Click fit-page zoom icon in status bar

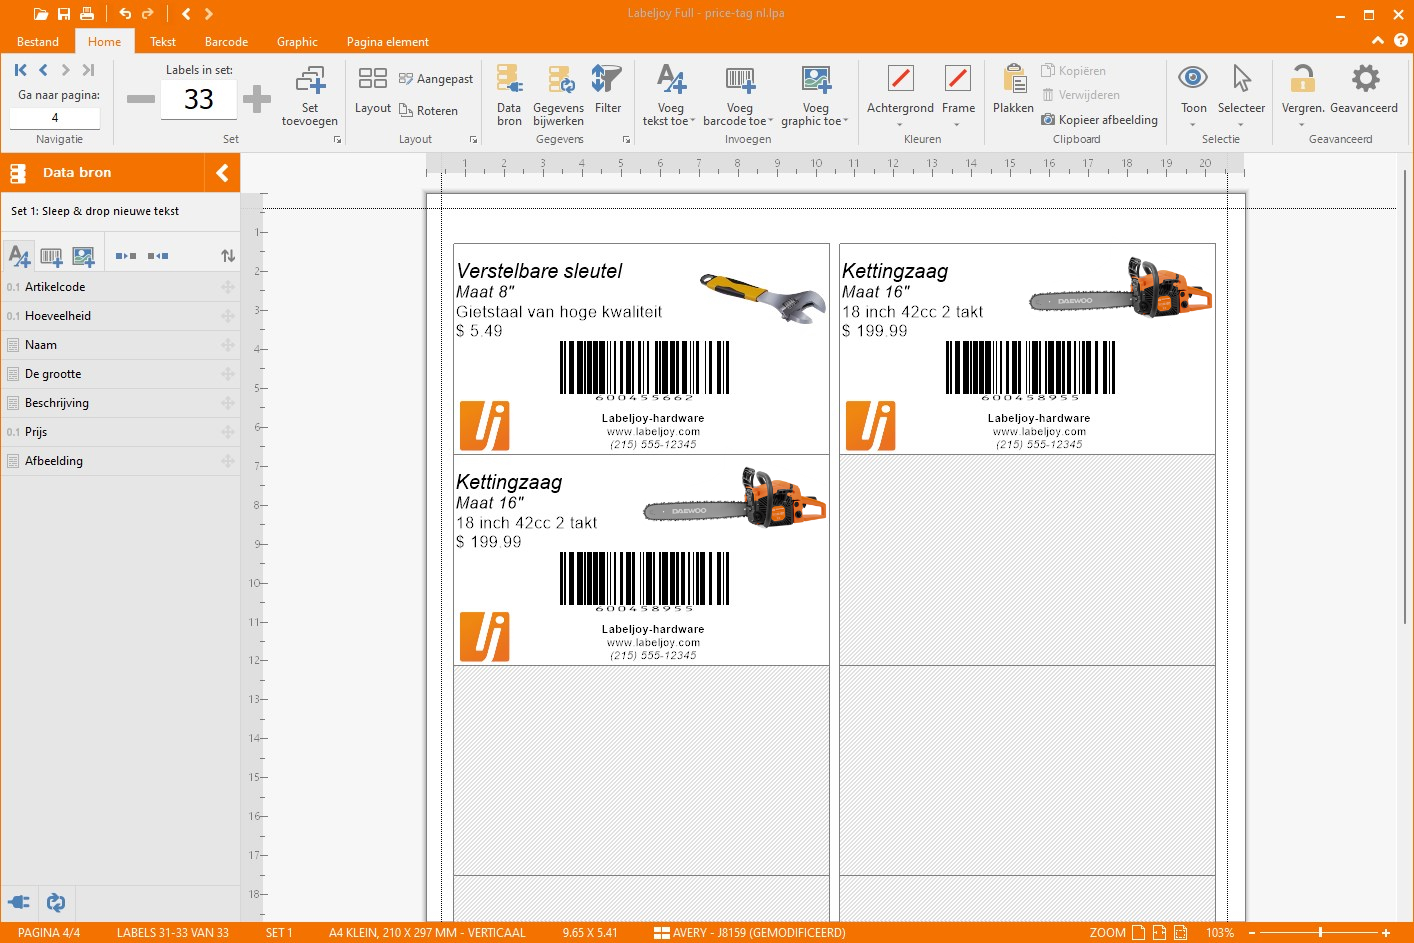(1138, 932)
